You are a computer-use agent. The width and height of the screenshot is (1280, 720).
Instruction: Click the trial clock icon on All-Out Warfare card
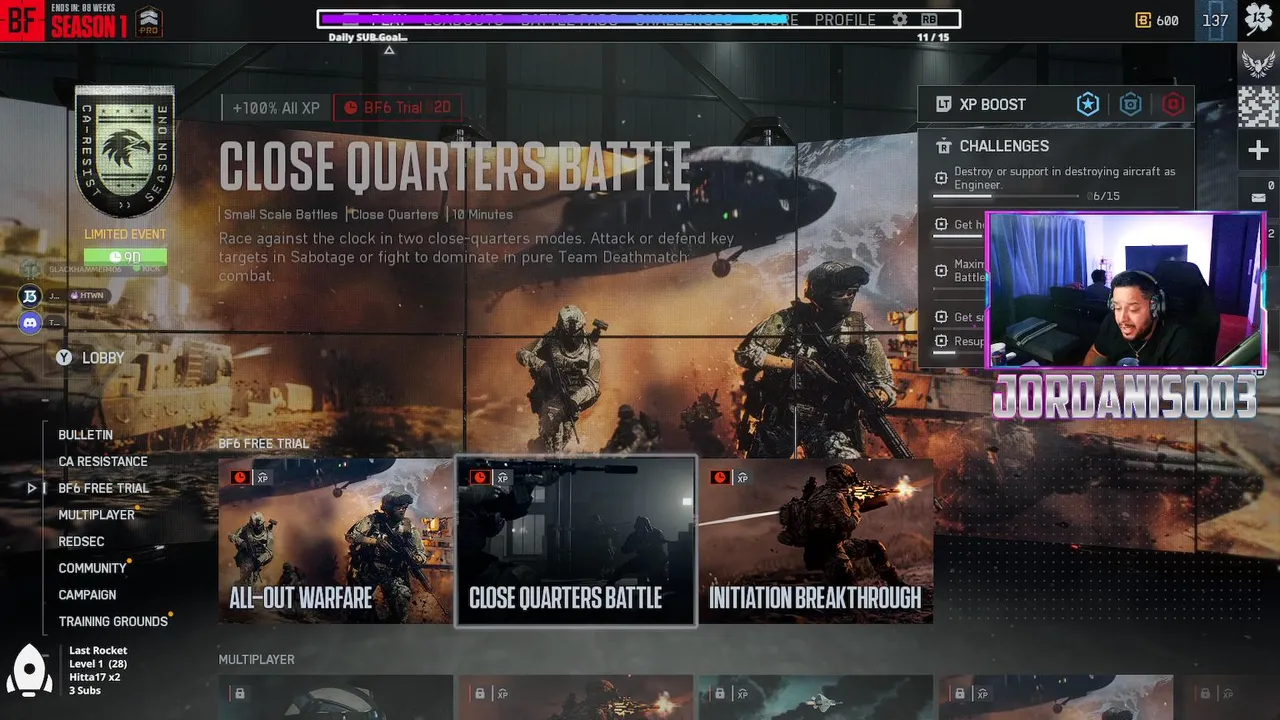[x=239, y=477]
